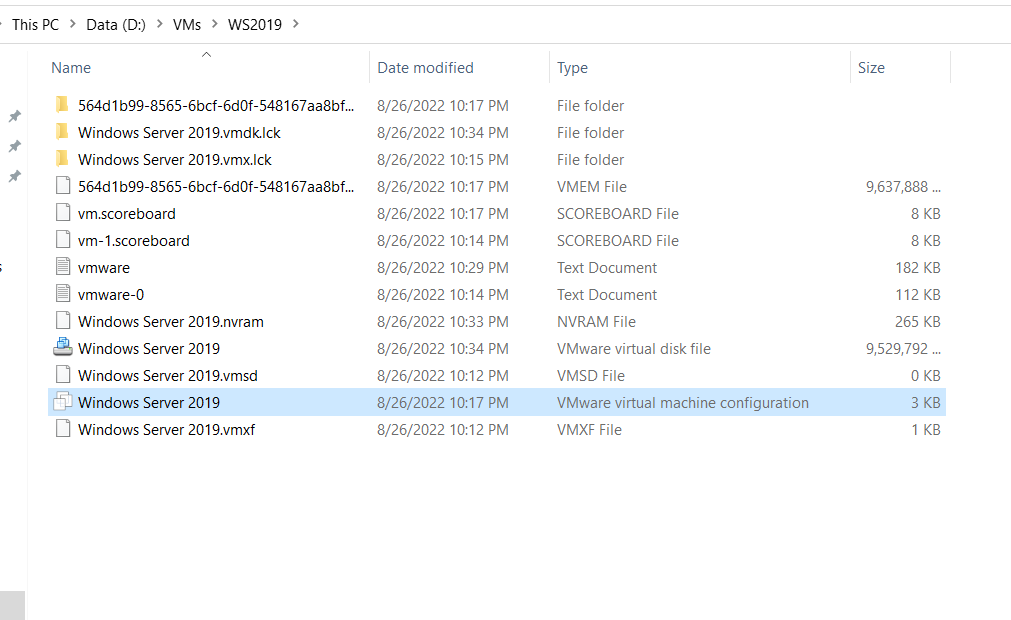Click the Windows Server 2019.nvram file icon
This screenshot has height=620, width=1011.
(x=63, y=321)
